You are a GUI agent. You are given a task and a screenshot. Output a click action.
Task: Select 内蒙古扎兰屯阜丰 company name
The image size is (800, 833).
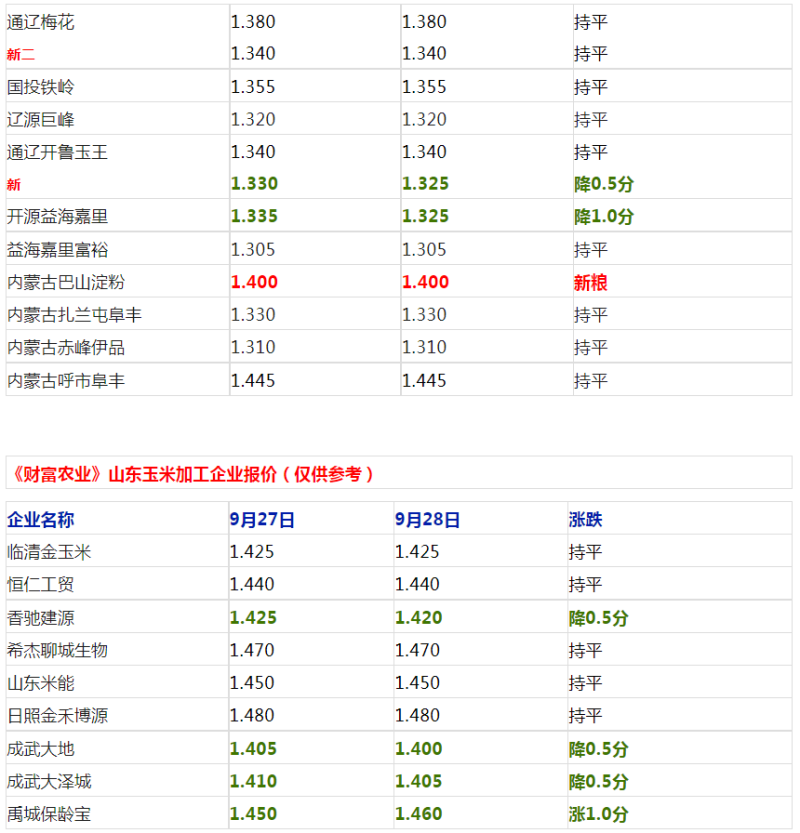(x=74, y=315)
